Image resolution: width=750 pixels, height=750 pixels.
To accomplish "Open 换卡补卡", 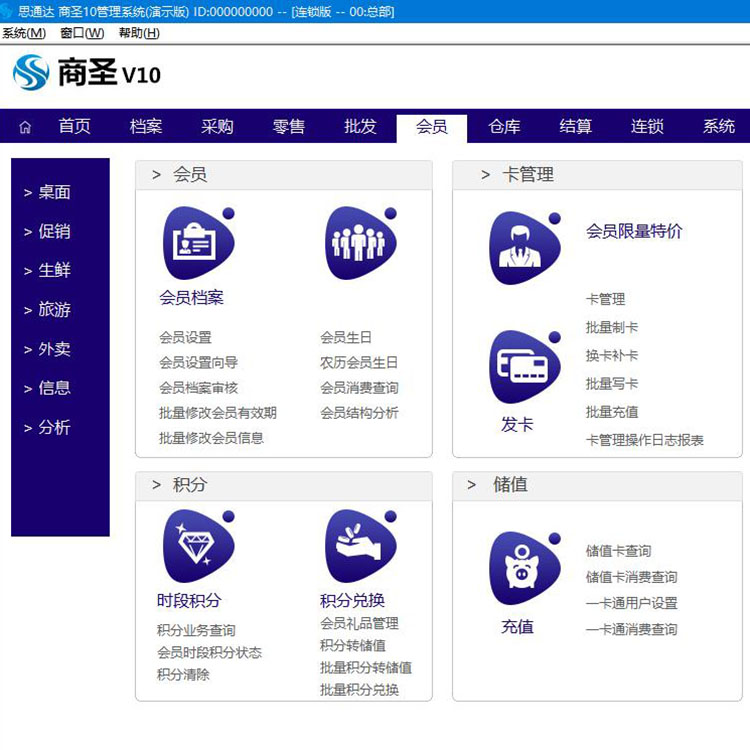I will pyautogui.click(x=612, y=355).
